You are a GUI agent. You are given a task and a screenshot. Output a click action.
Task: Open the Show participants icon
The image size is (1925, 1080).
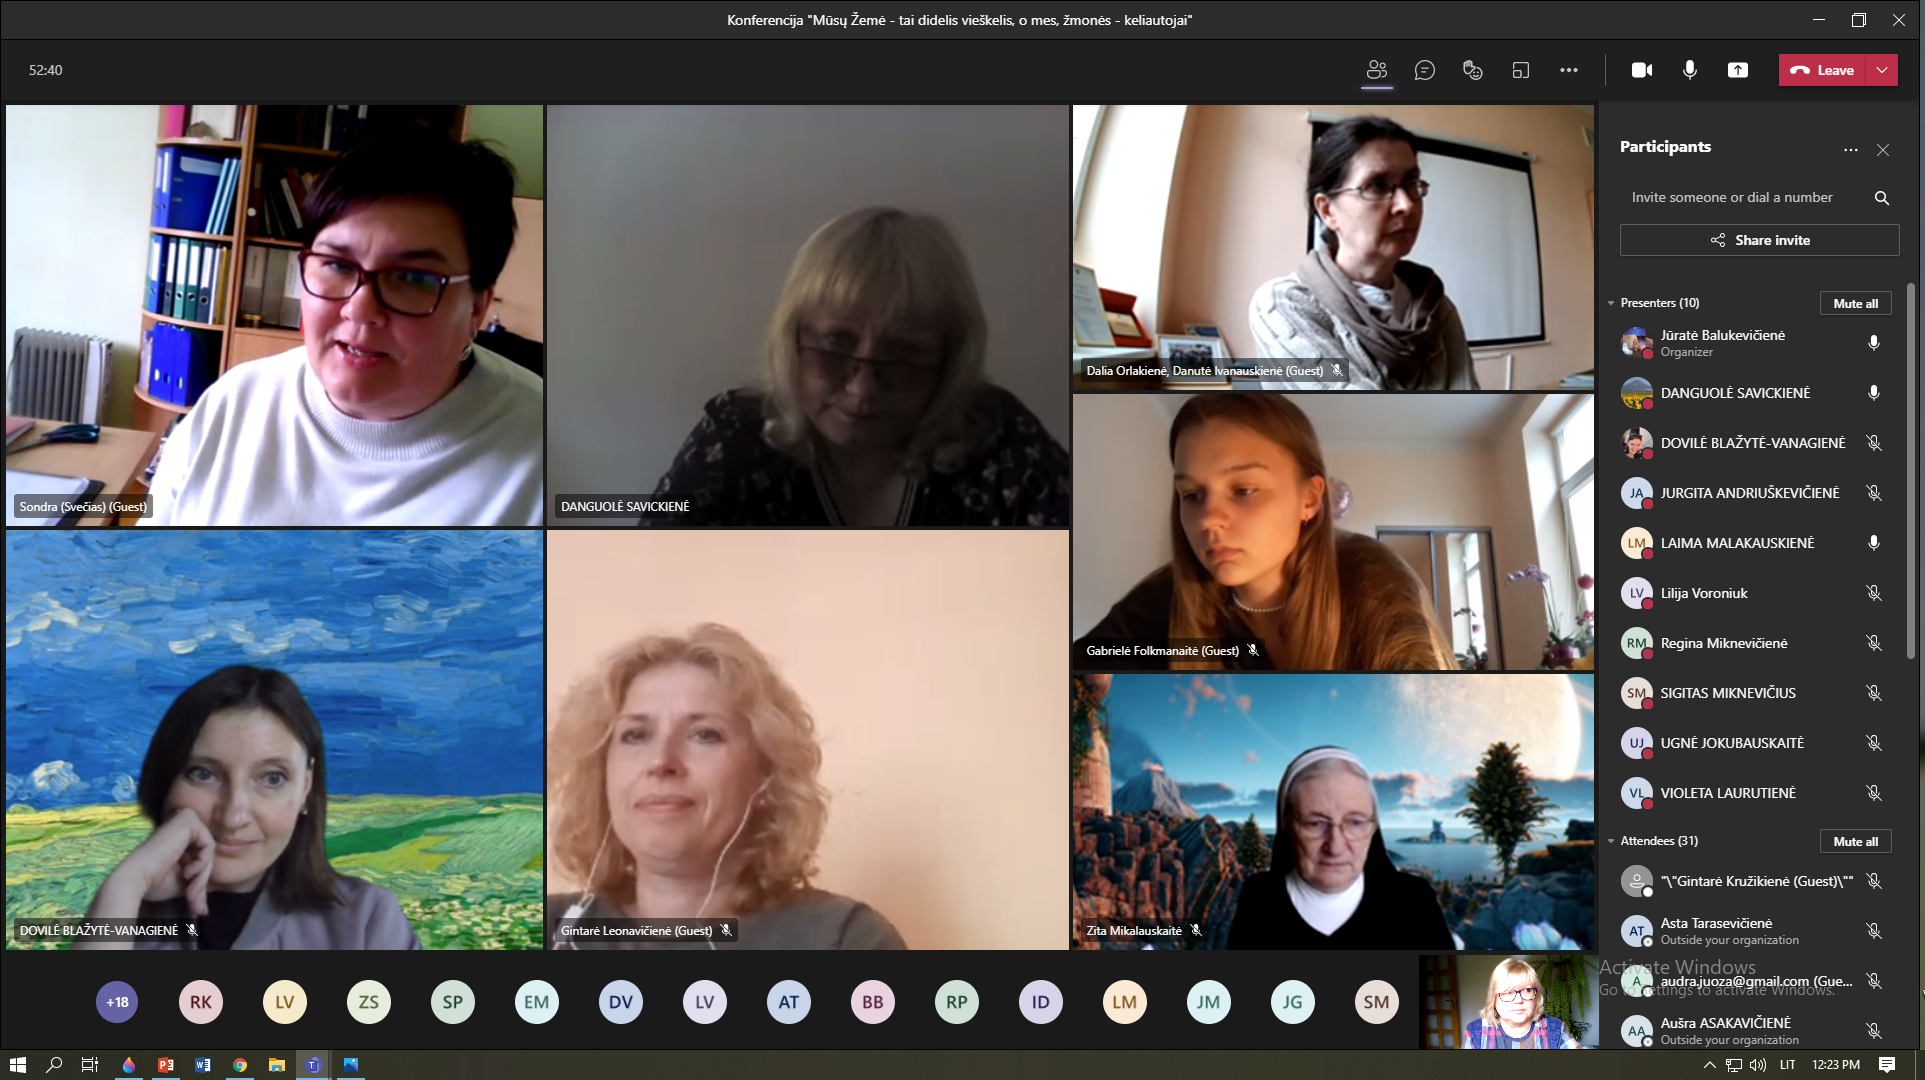(1377, 70)
